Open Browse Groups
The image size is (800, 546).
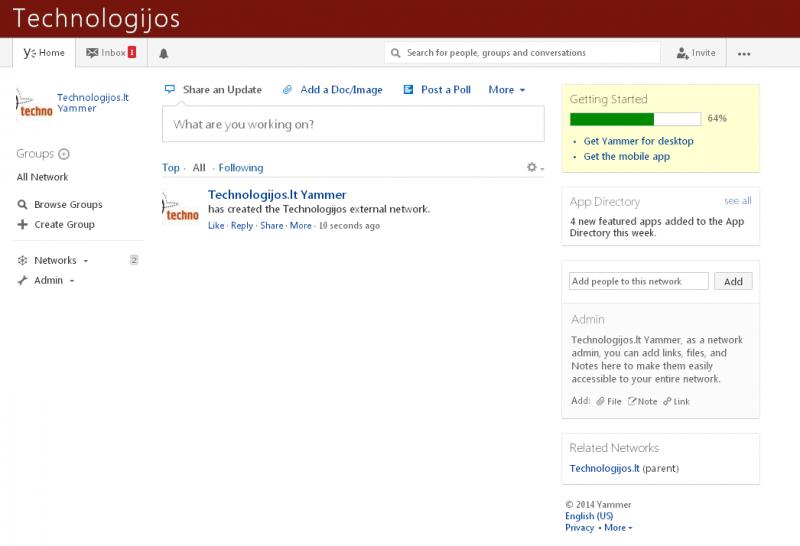tap(68, 204)
